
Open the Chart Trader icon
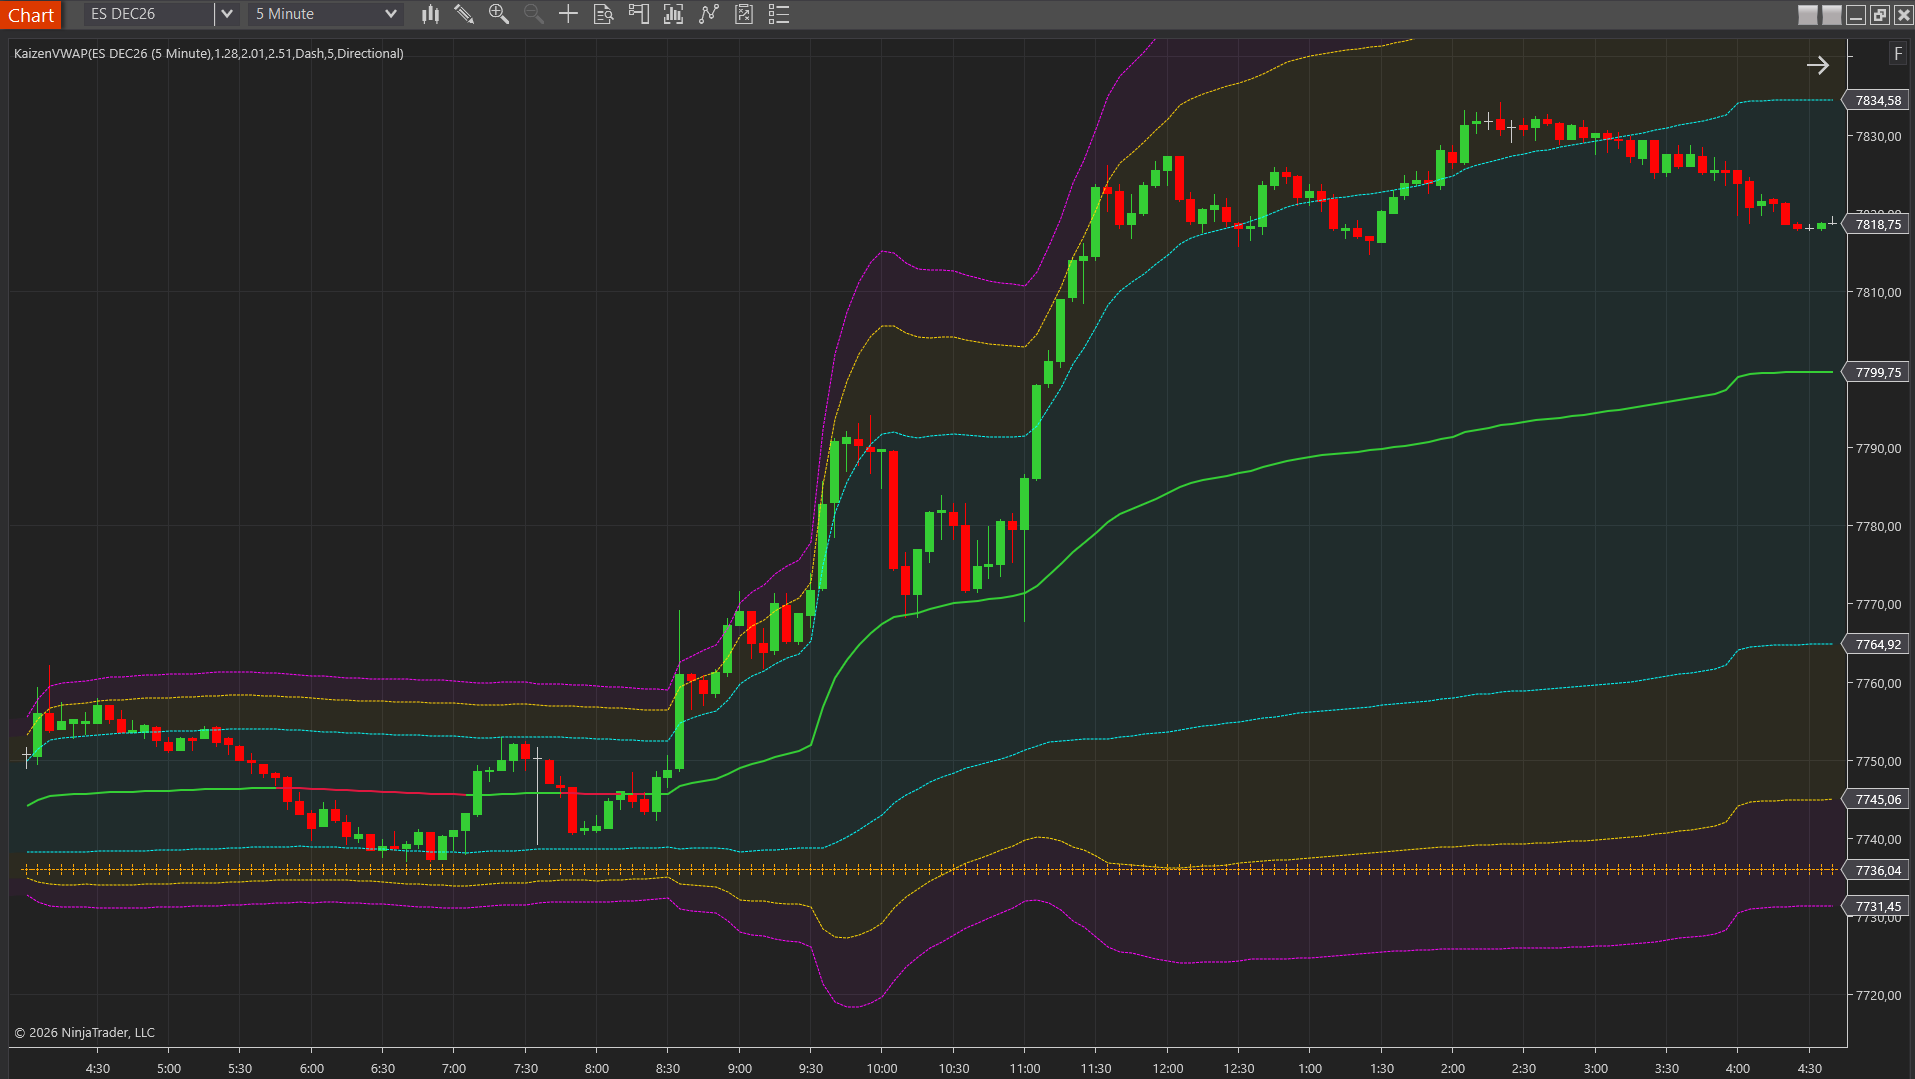click(x=638, y=14)
